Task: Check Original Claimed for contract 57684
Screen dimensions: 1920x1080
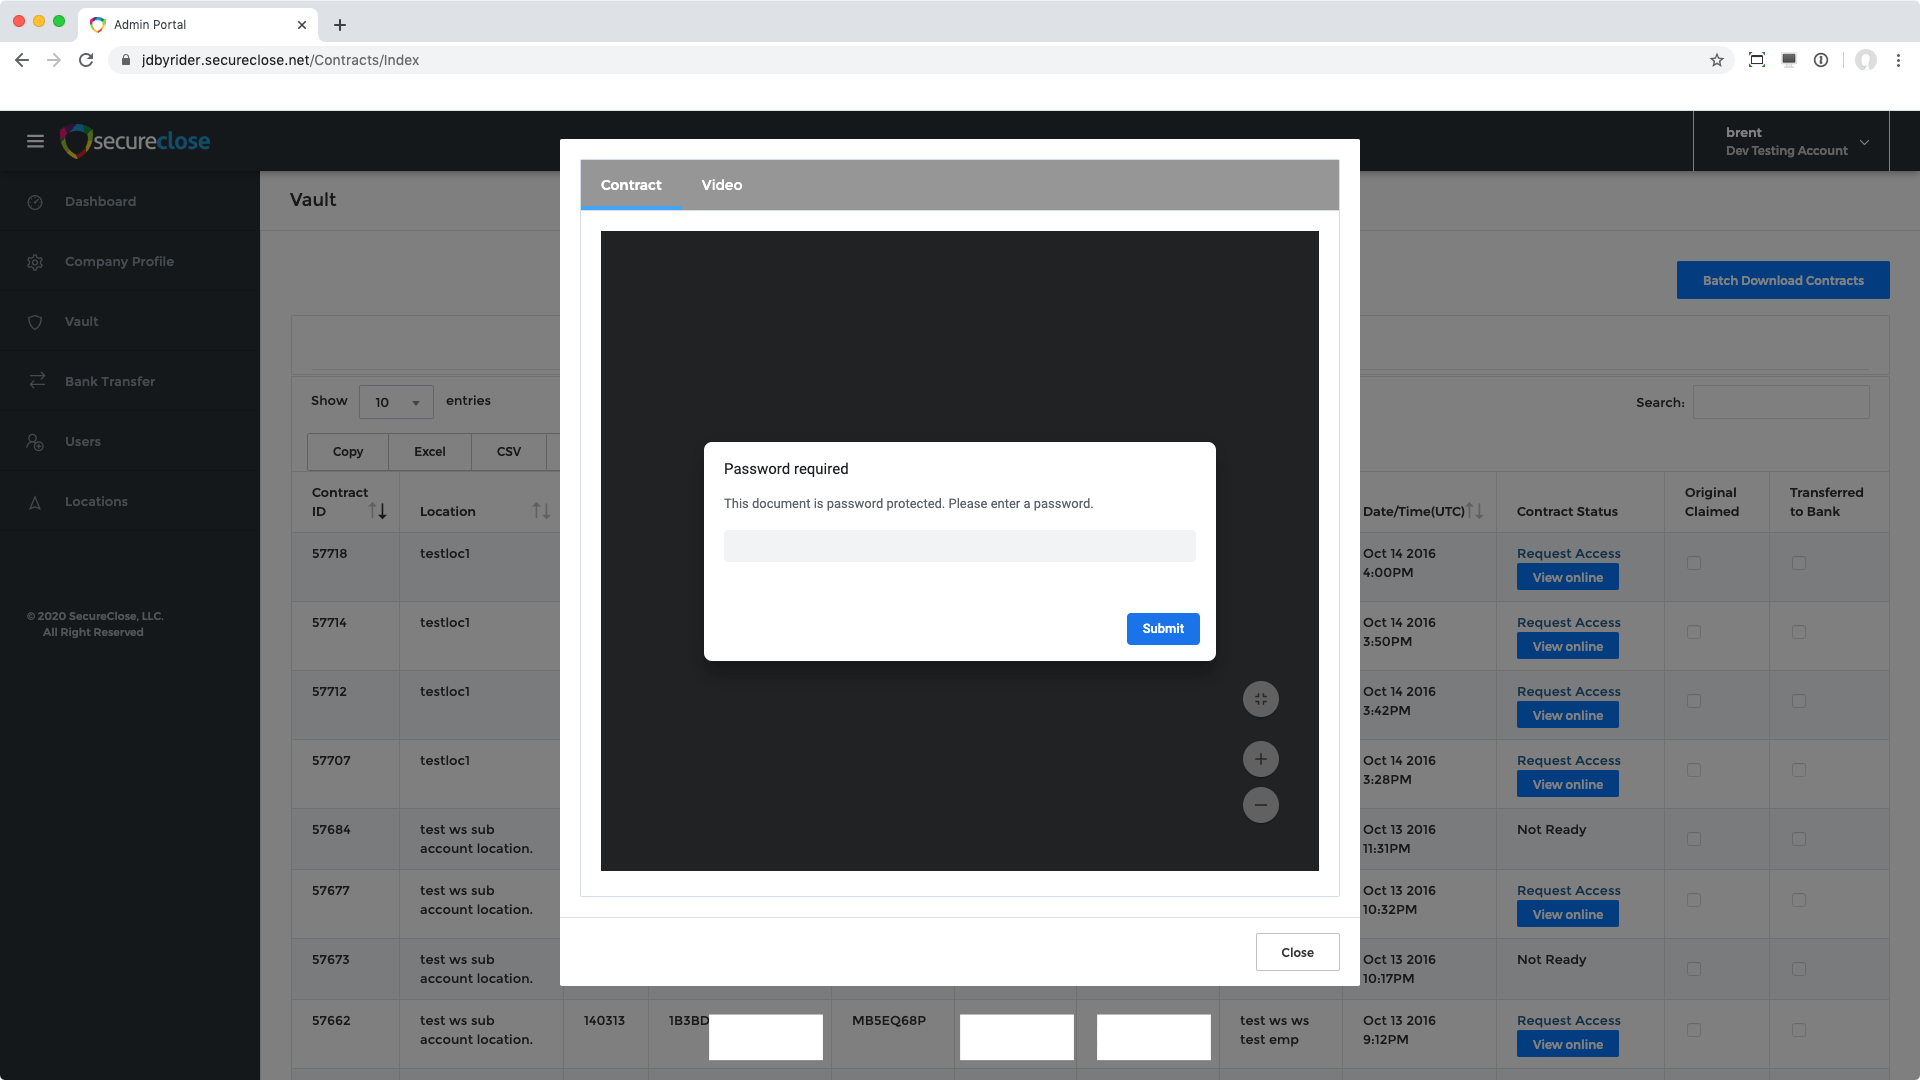Action: click(1693, 840)
